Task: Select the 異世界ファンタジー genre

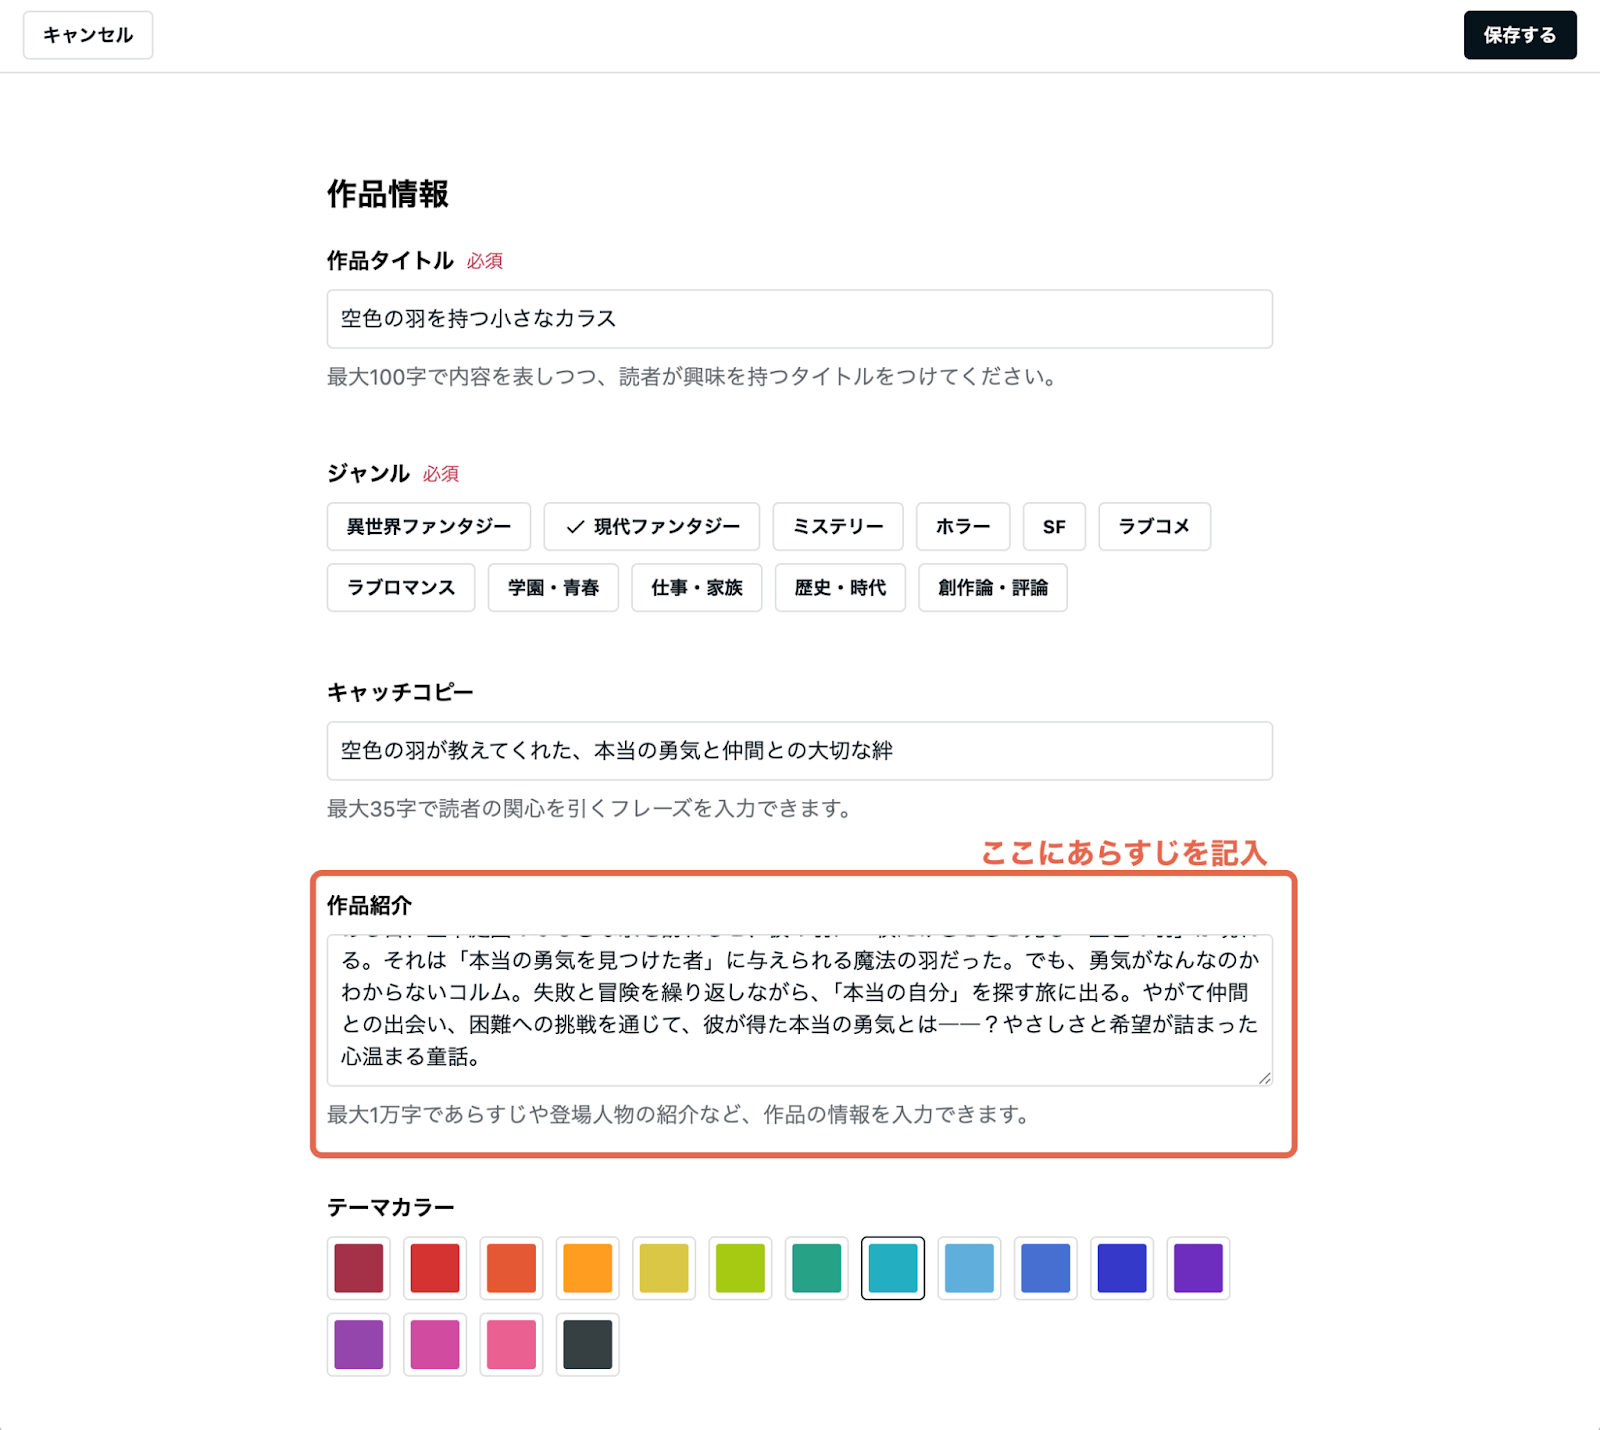Action: [x=429, y=527]
